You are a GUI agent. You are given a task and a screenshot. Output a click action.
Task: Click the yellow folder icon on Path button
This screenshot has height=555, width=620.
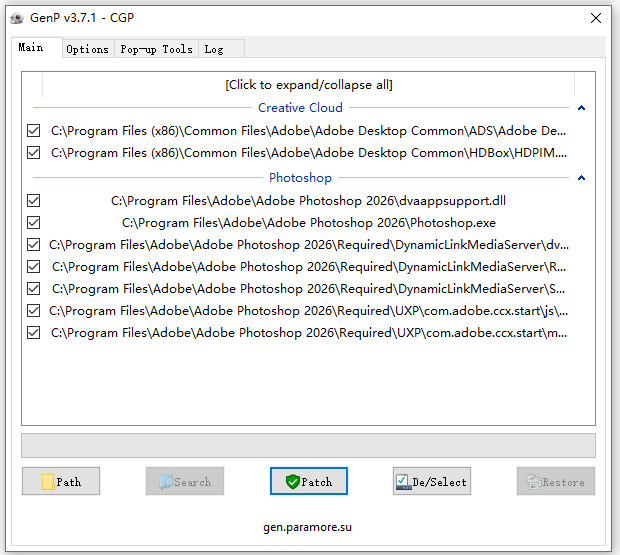click(x=48, y=482)
